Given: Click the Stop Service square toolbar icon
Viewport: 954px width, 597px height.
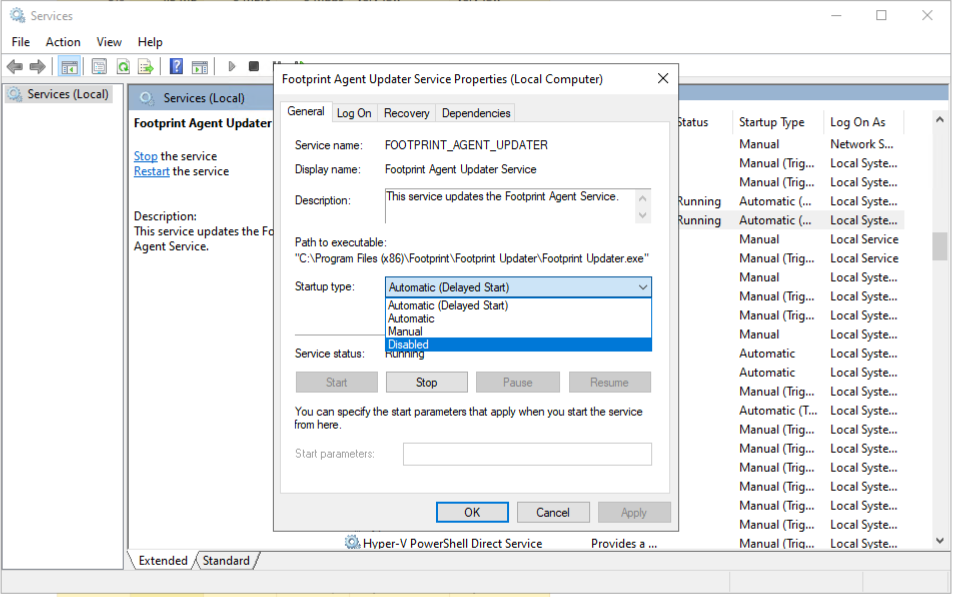Looking at the screenshot, I should pos(254,66).
